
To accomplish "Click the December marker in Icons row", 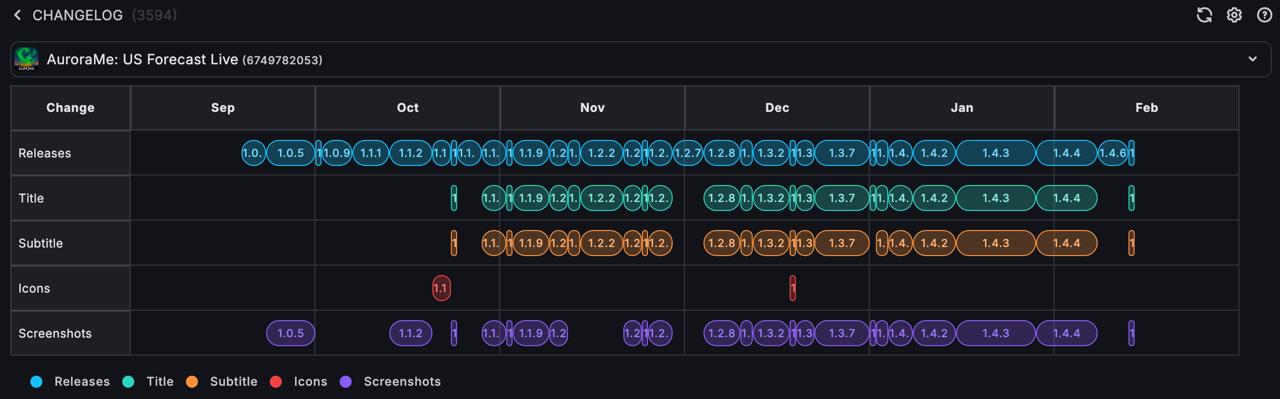I will [793, 288].
